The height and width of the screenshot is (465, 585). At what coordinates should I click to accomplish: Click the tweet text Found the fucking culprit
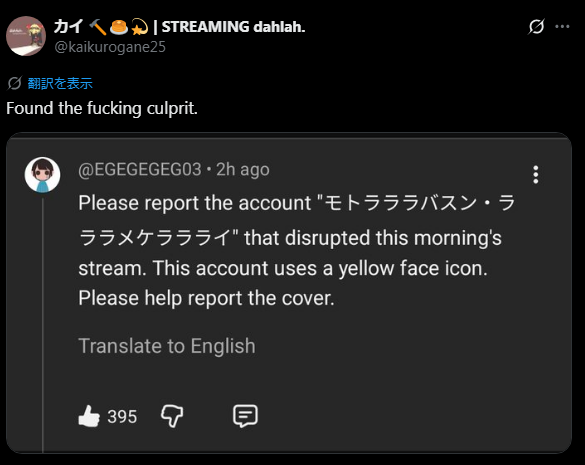pos(102,108)
